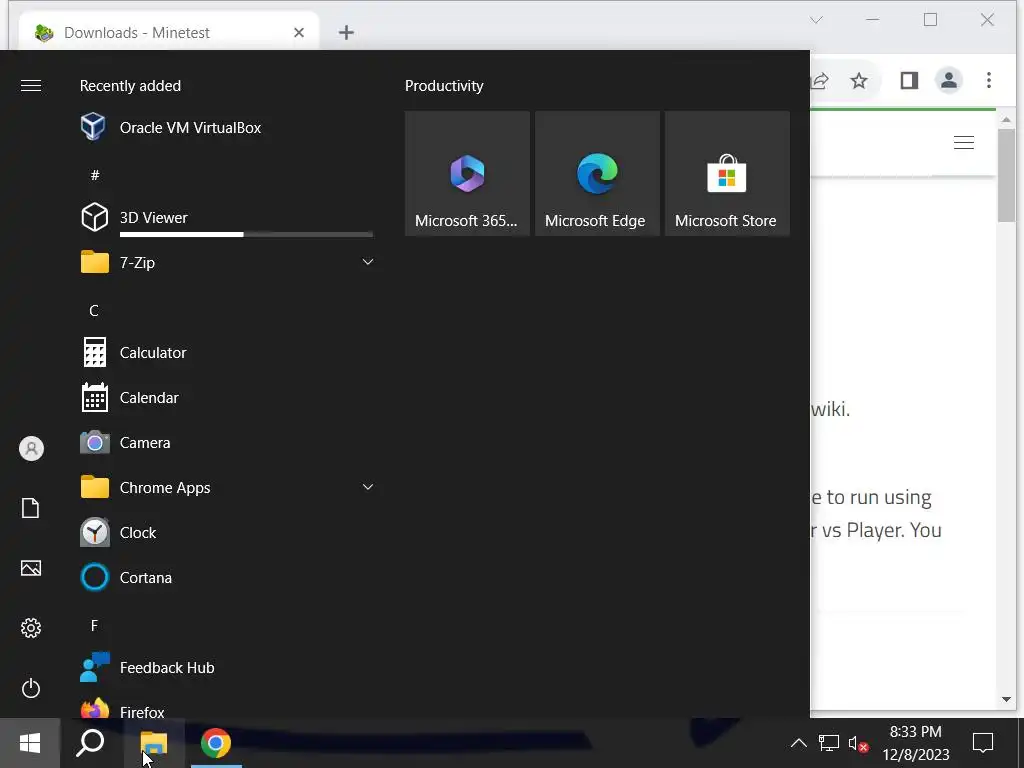Click the Productivity group title
The width and height of the screenshot is (1024, 768).
pos(444,86)
